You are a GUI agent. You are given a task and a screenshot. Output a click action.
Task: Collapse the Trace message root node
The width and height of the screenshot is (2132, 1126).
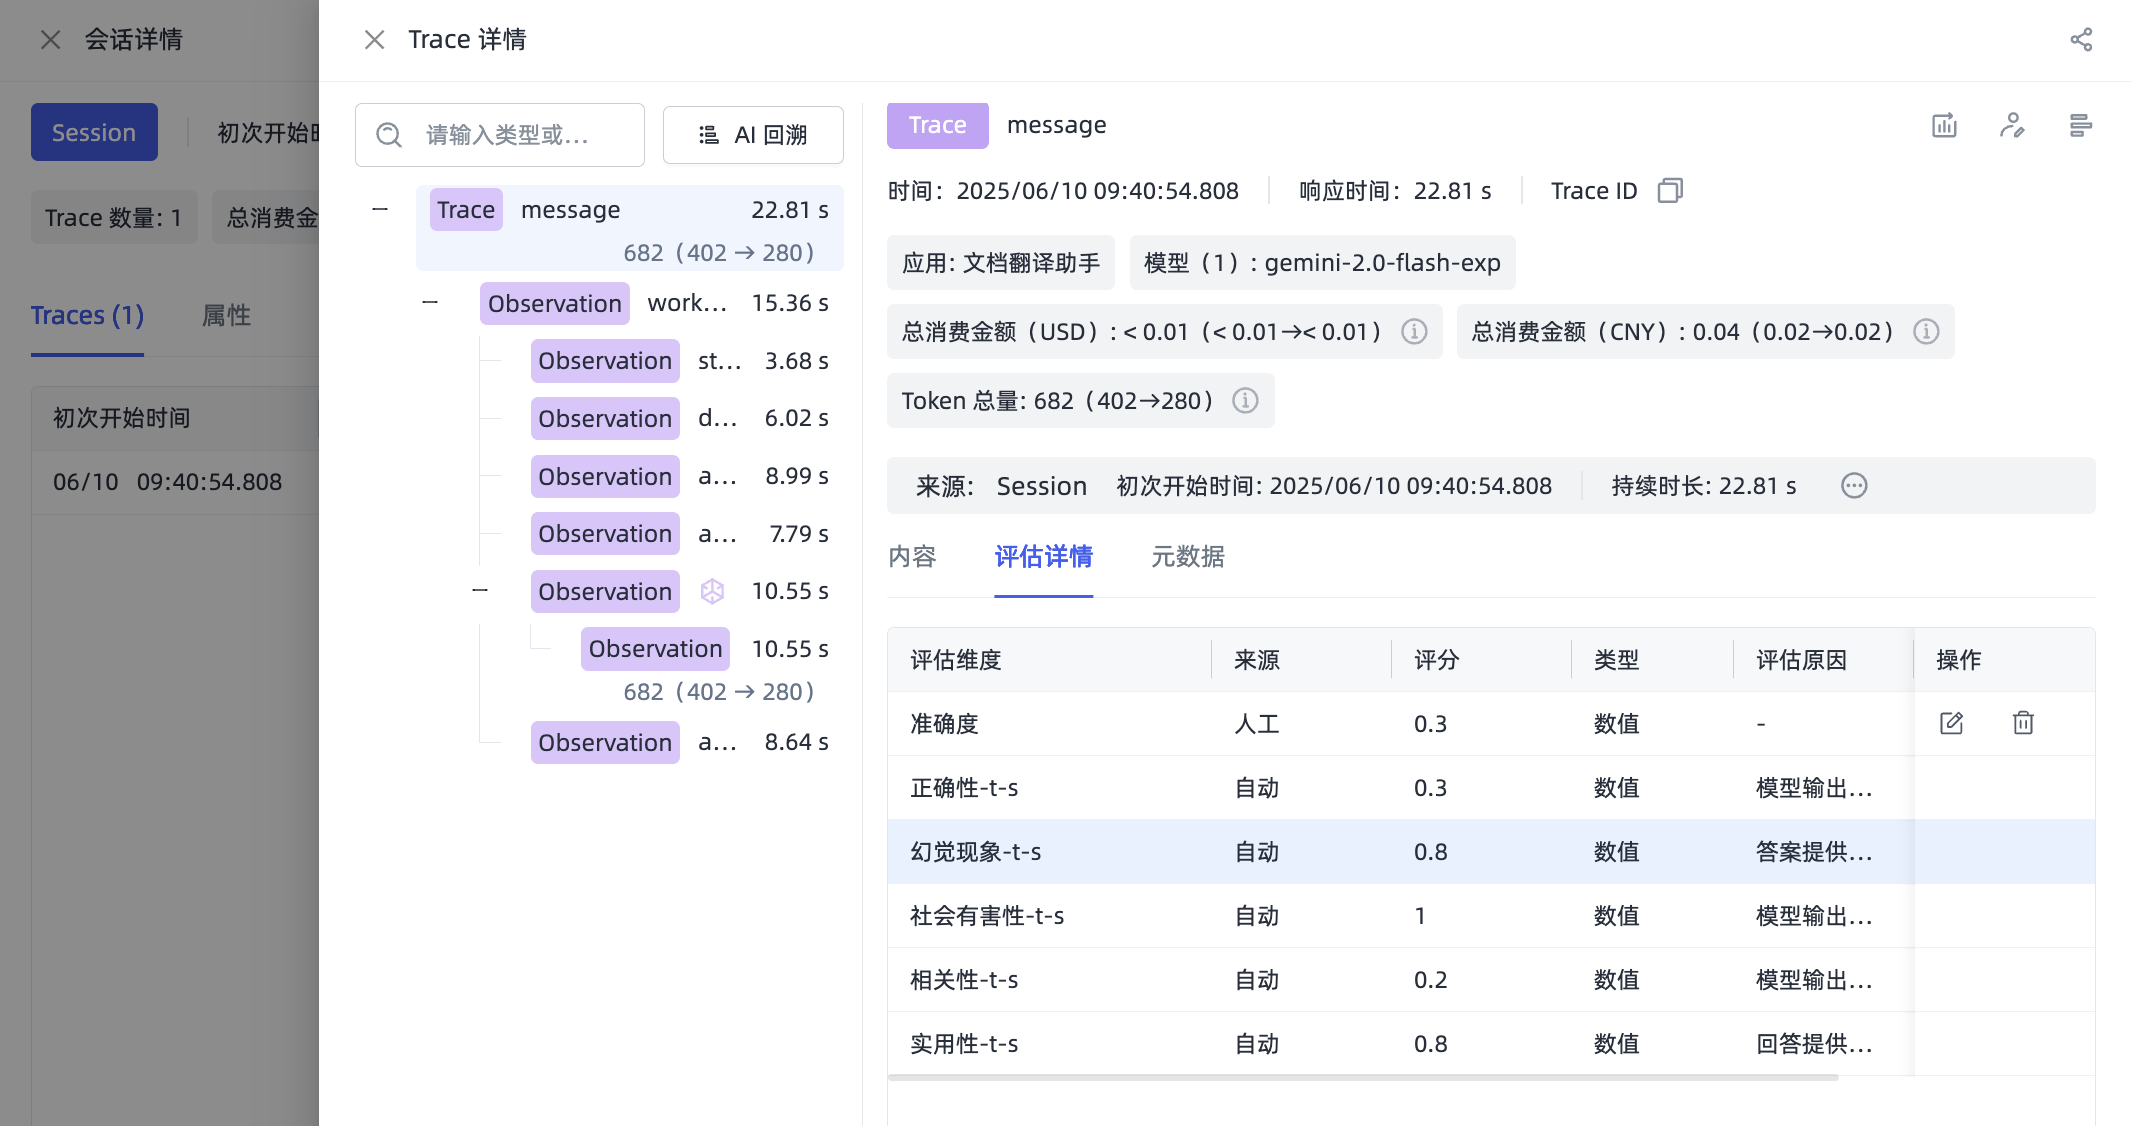[x=380, y=209]
